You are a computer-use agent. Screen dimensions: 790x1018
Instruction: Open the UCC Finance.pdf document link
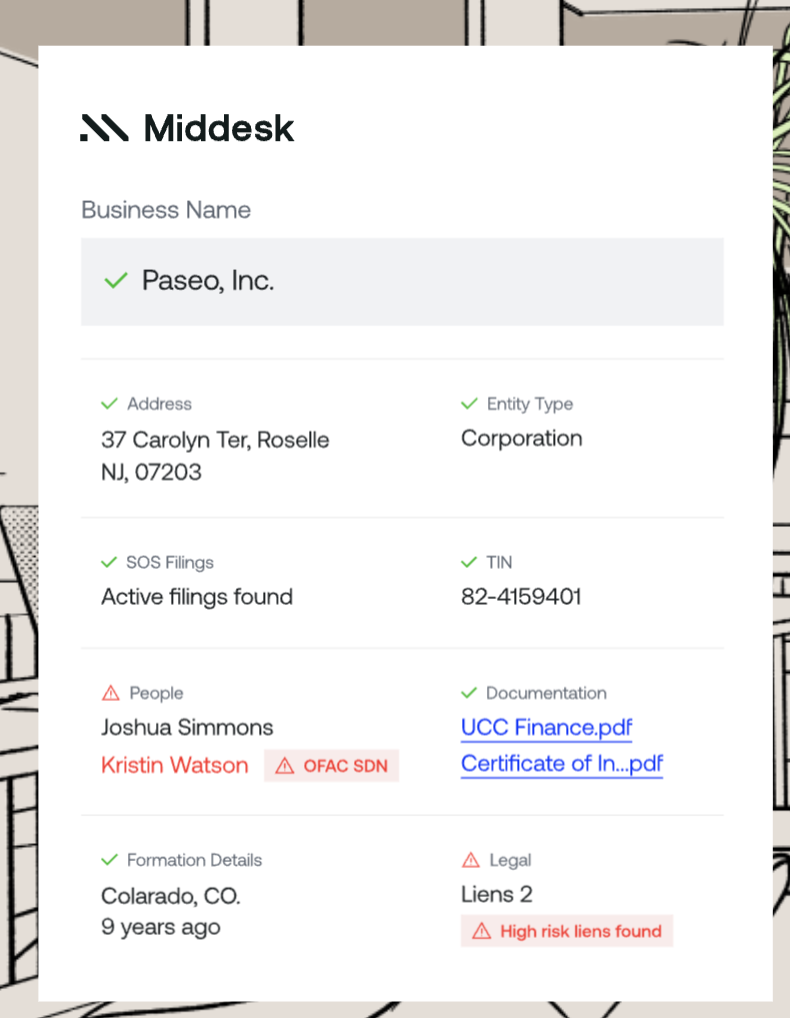click(546, 728)
